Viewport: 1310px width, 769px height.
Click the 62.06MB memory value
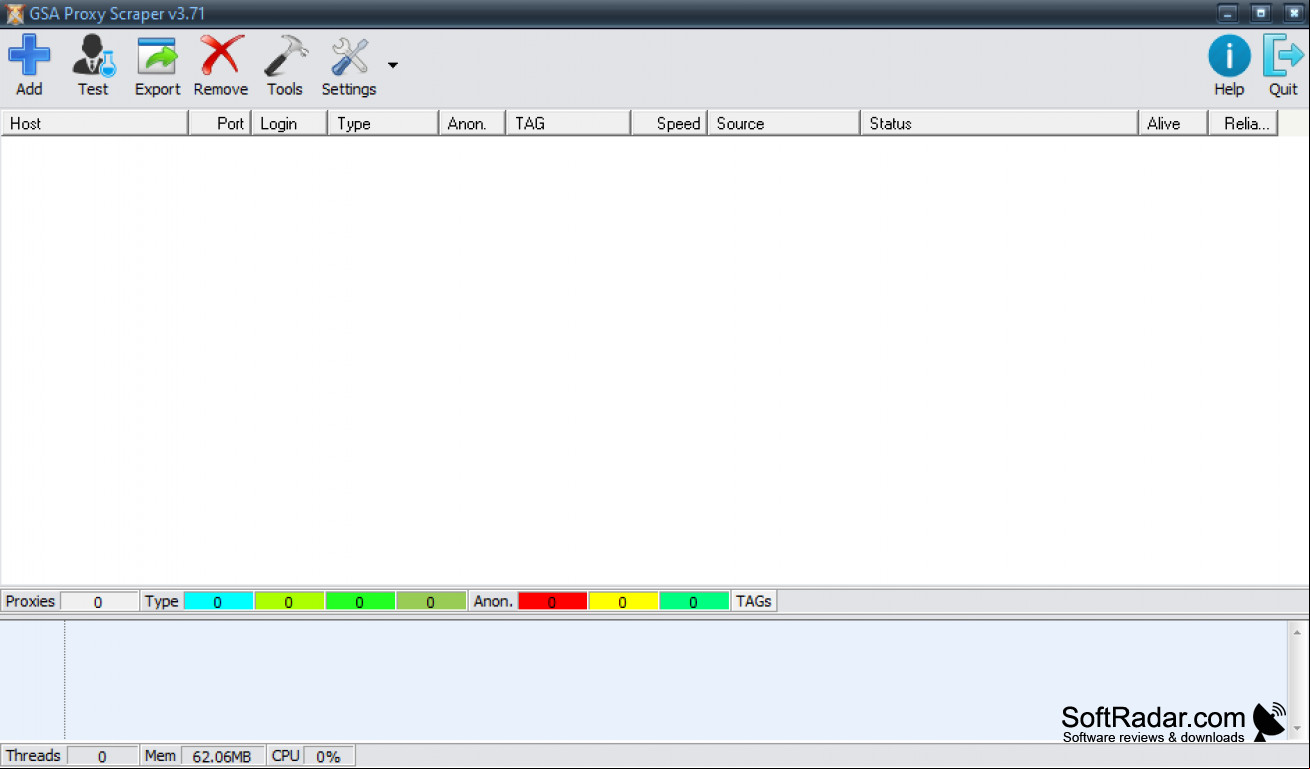(x=222, y=756)
